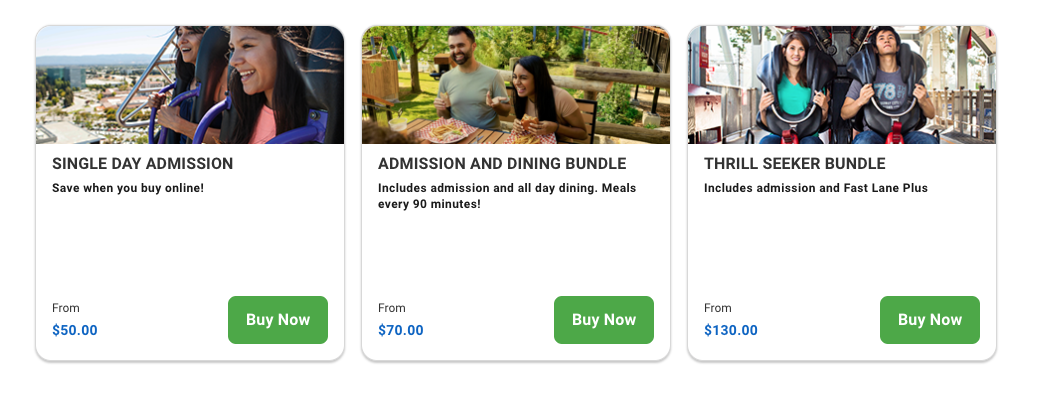Viewport: 1042px width, 394px height.
Task: Click the 'Save when you buy online!' text
Action: 128,188
